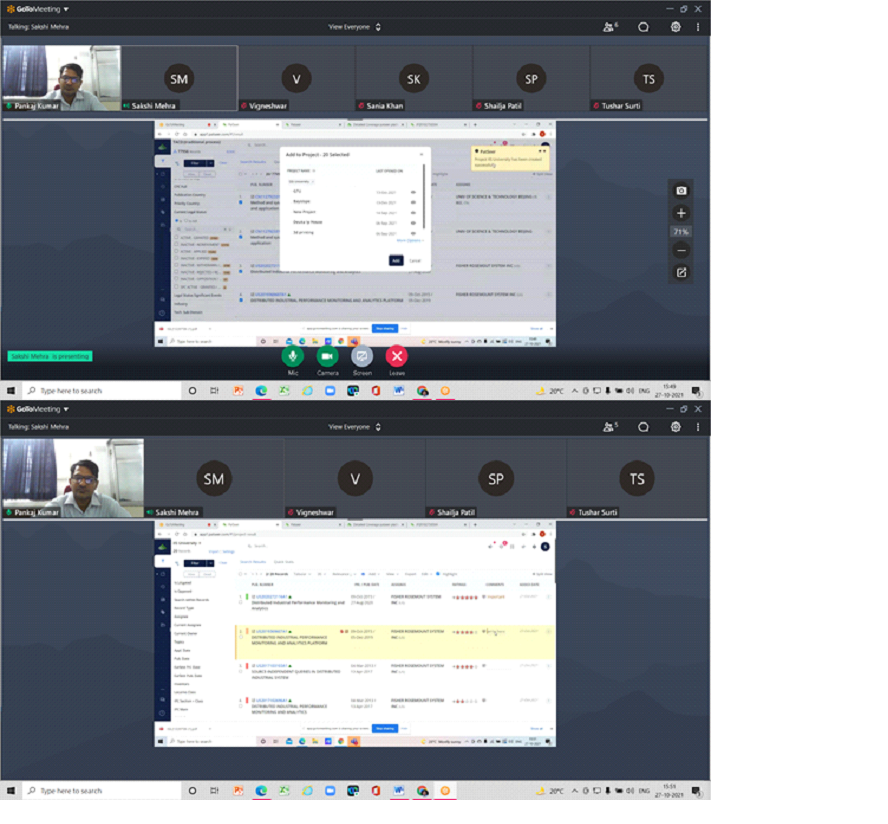Open the three-dot more options menu
The width and height of the screenshot is (888, 824).
(x=699, y=27)
